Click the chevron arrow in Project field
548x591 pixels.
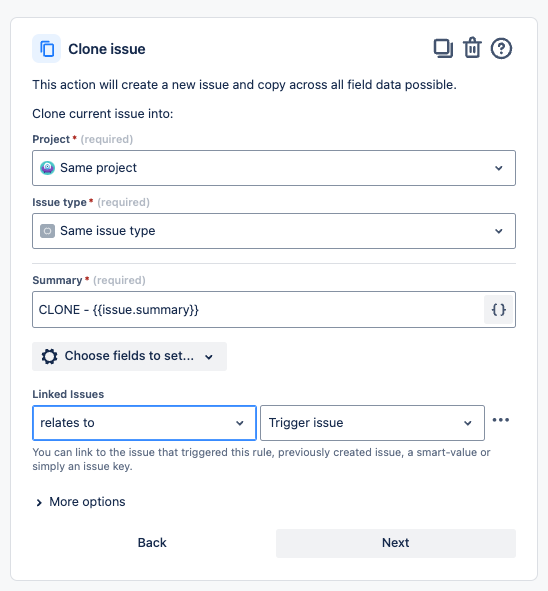point(499,168)
